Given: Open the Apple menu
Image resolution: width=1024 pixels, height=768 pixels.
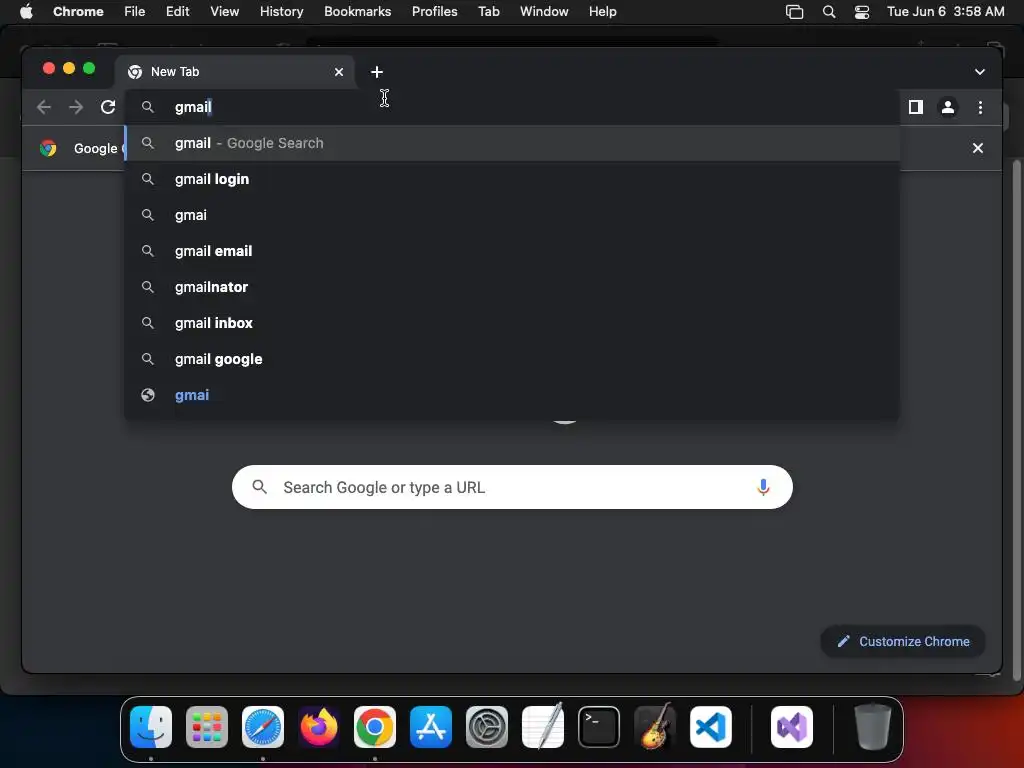Looking at the screenshot, I should (x=26, y=11).
